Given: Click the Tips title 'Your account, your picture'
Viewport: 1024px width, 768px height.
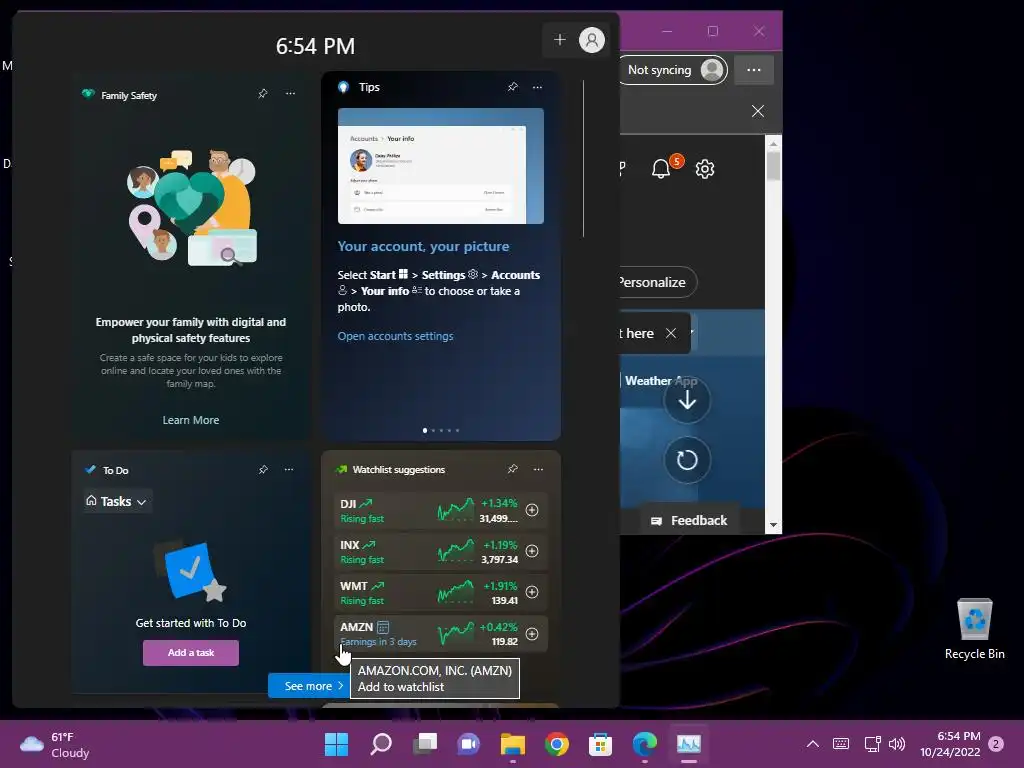Looking at the screenshot, I should click(423, 246).
